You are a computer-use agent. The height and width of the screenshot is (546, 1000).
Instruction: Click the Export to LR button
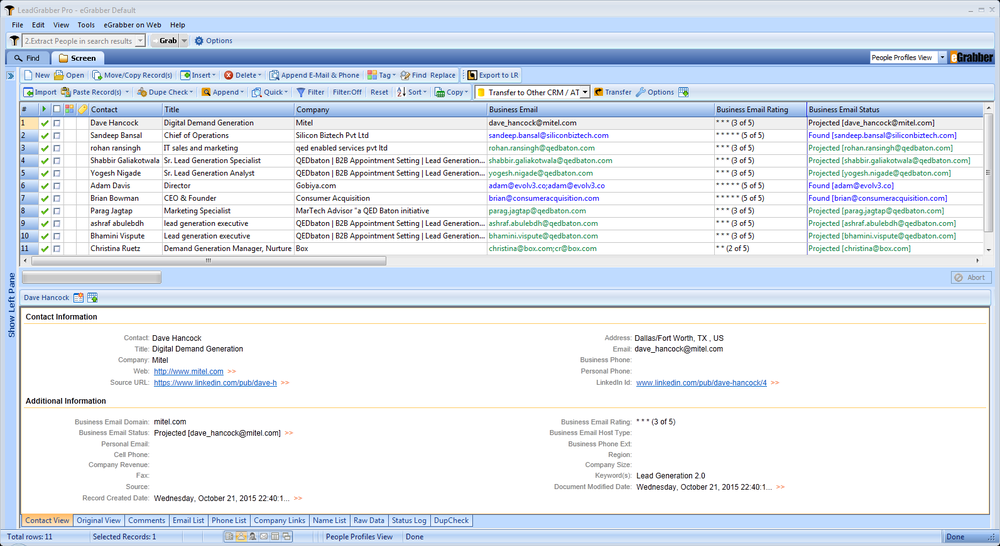coord(492,75)
